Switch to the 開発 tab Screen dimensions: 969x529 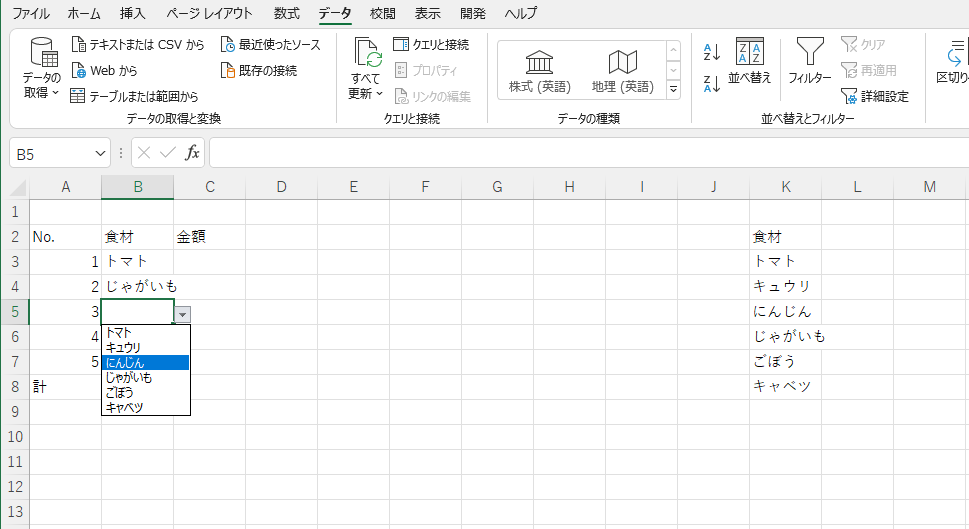tap(473, 13)
